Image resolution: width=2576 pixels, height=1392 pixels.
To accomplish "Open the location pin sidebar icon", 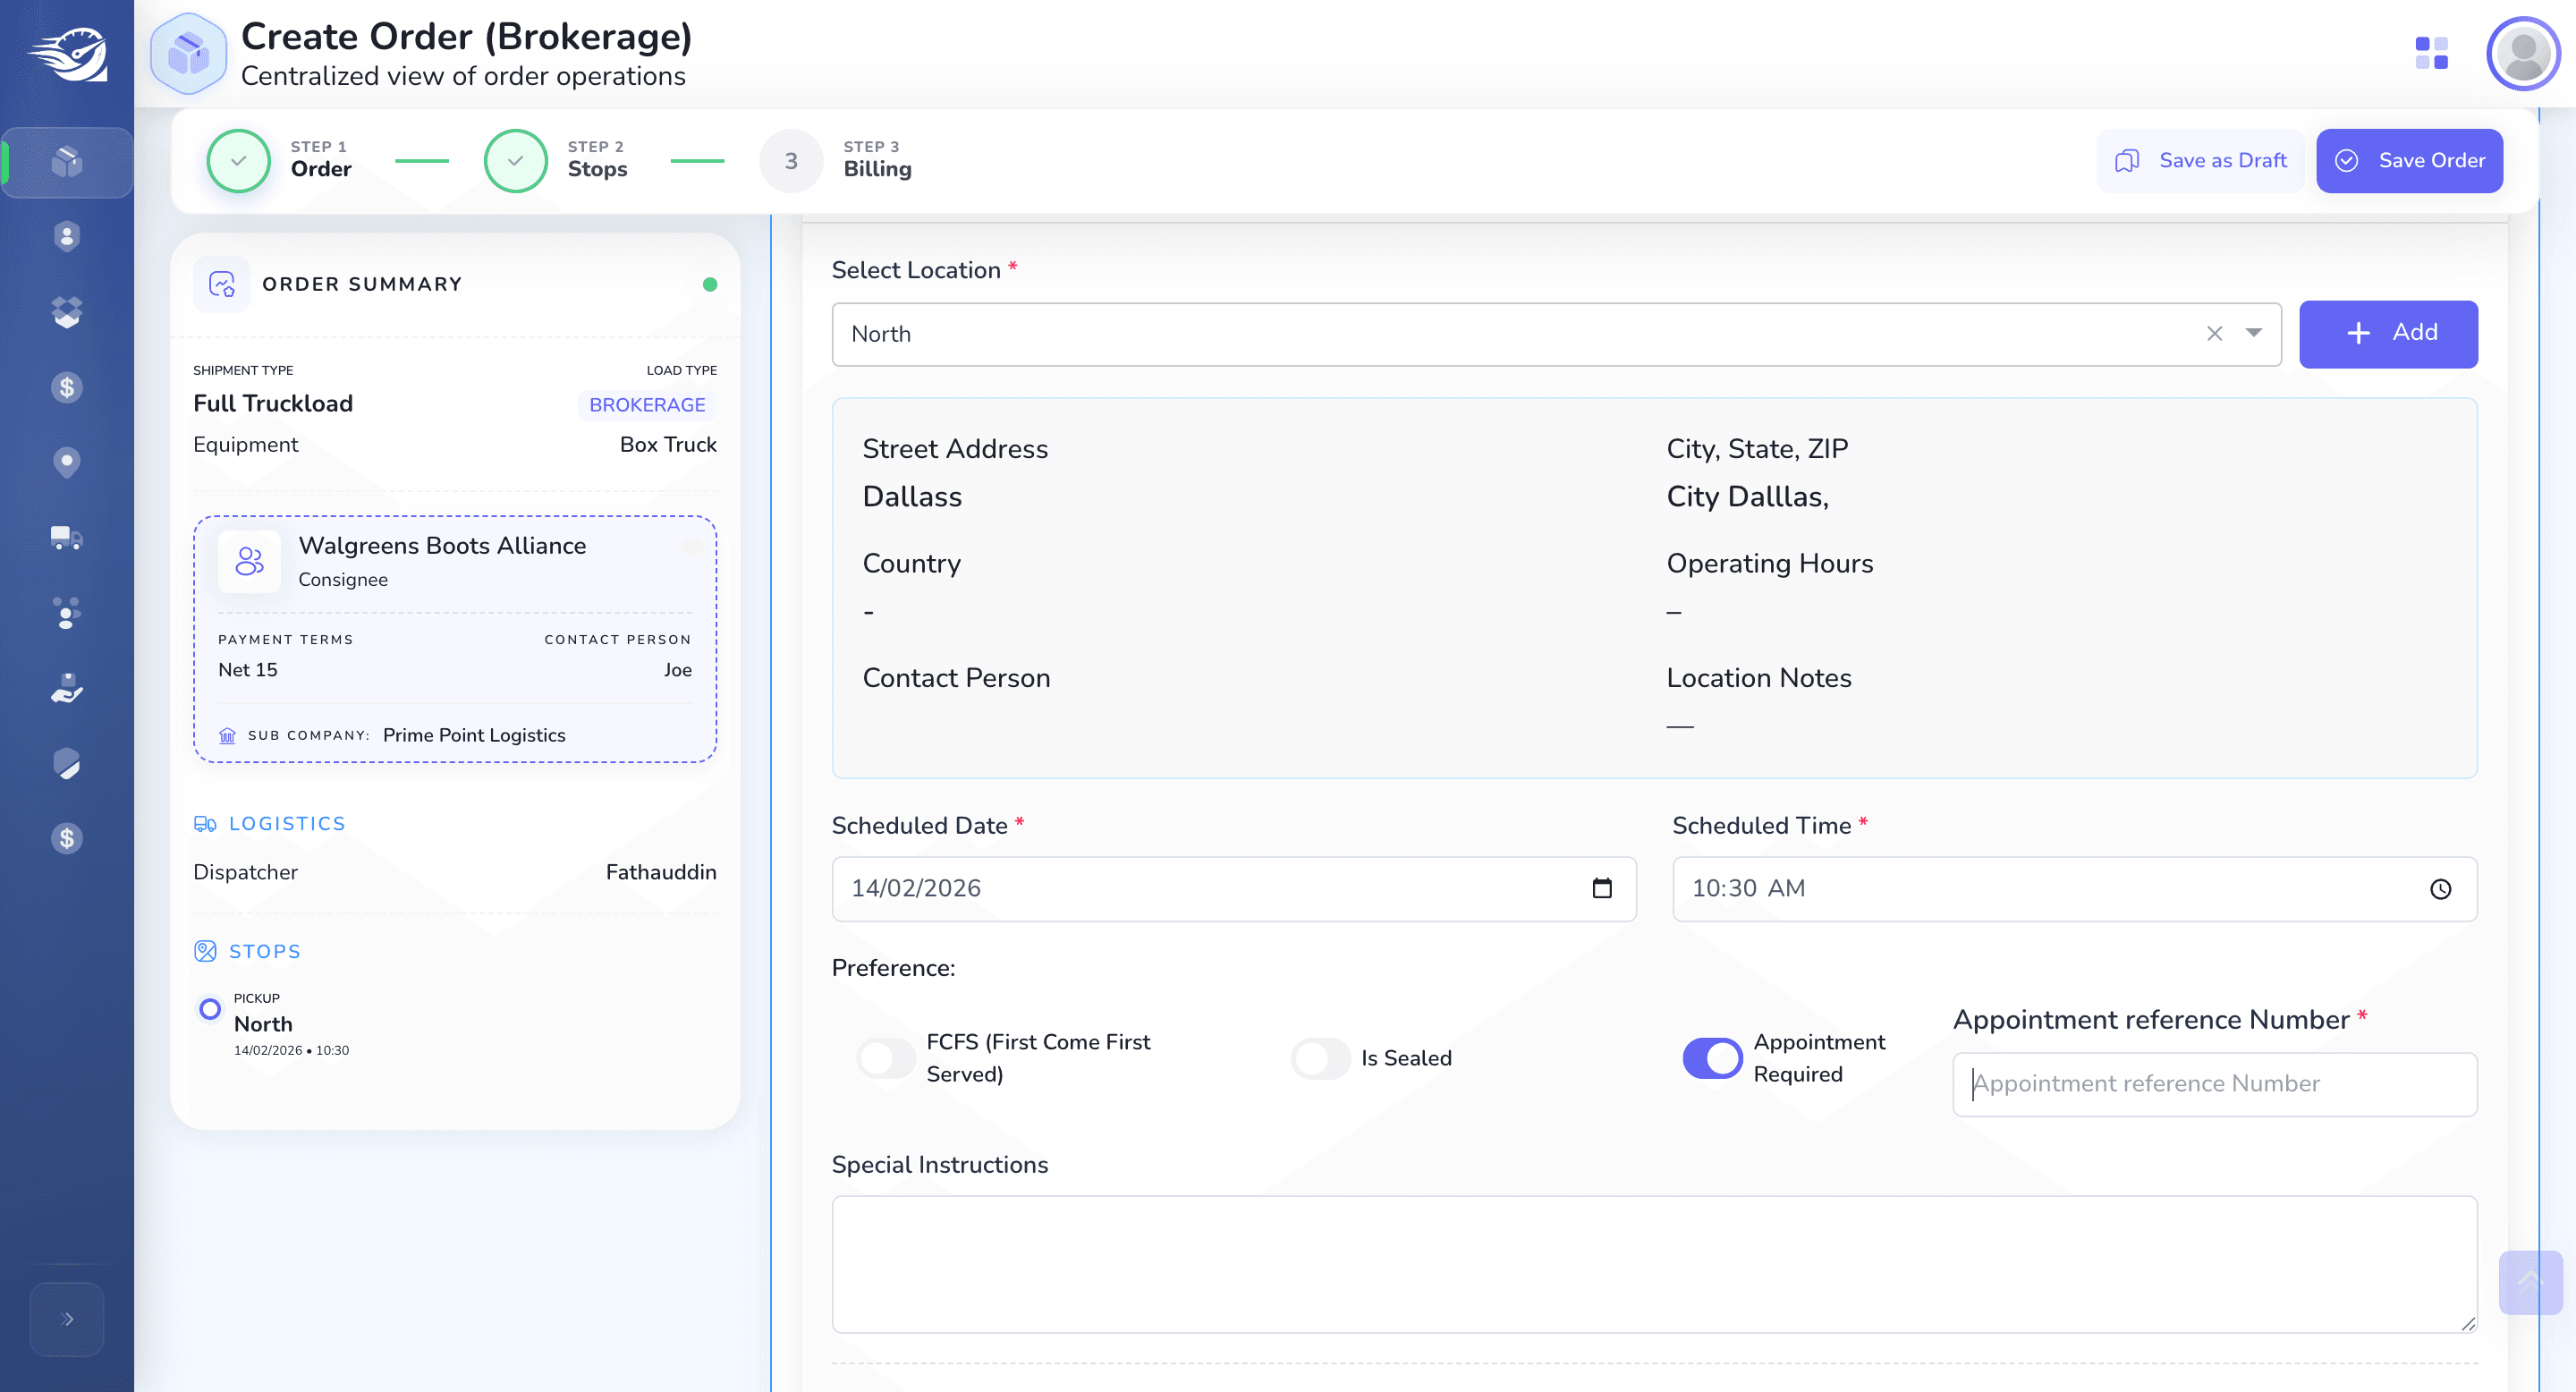I will click(67, 462).
